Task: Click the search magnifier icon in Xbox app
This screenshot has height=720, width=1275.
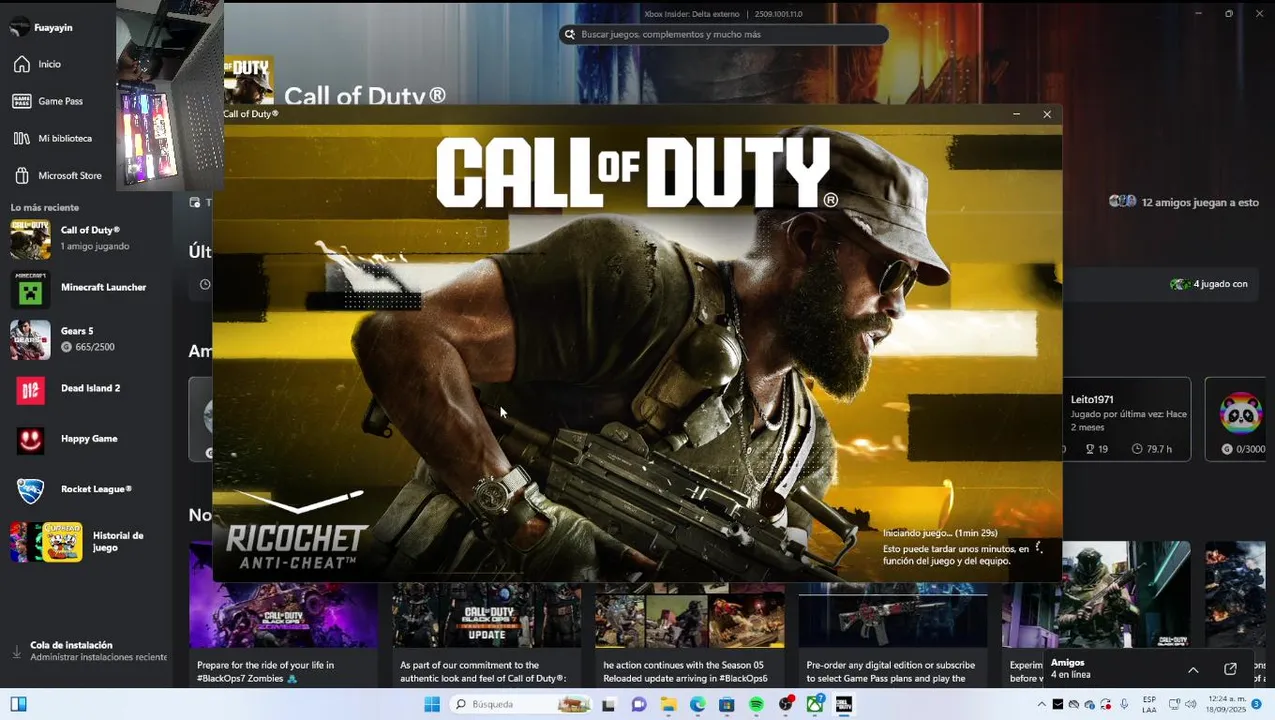Action: coord(570,34)
